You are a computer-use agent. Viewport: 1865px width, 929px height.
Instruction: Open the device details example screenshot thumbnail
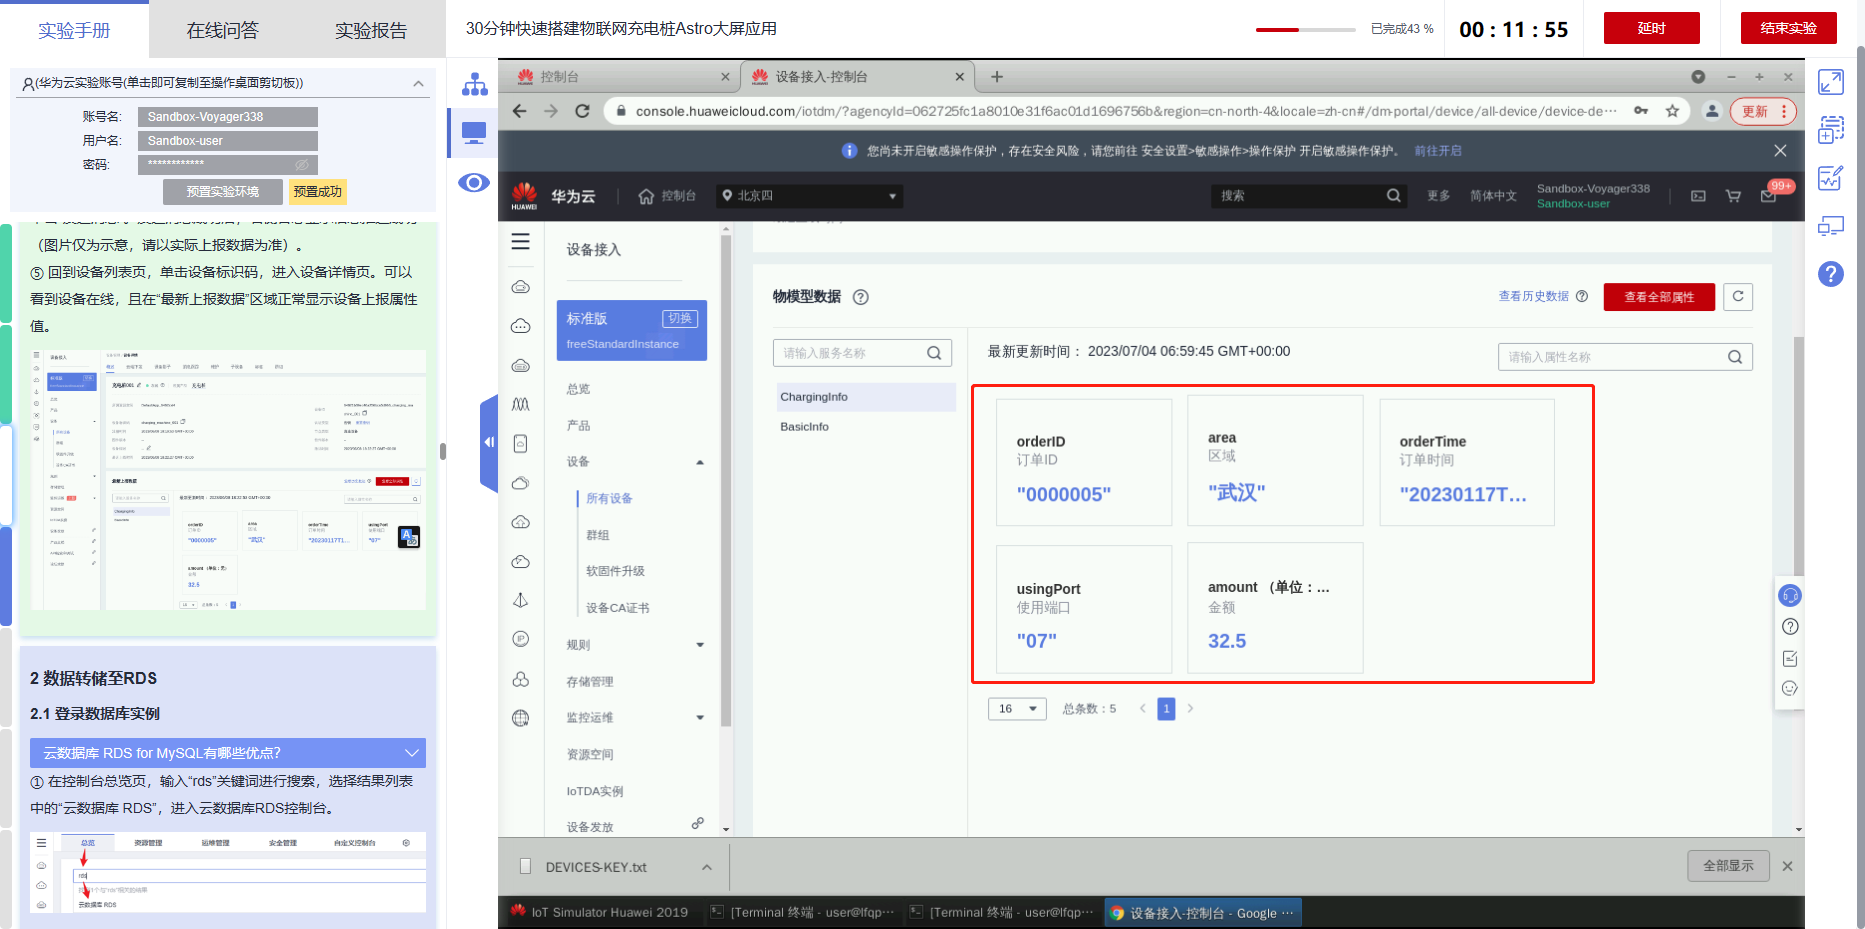click(x=228, y=480)
